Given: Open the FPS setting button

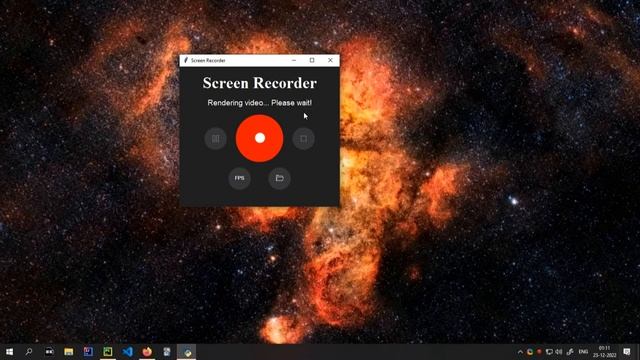Looking at the screenshot, I should click(x=239, y=178).
